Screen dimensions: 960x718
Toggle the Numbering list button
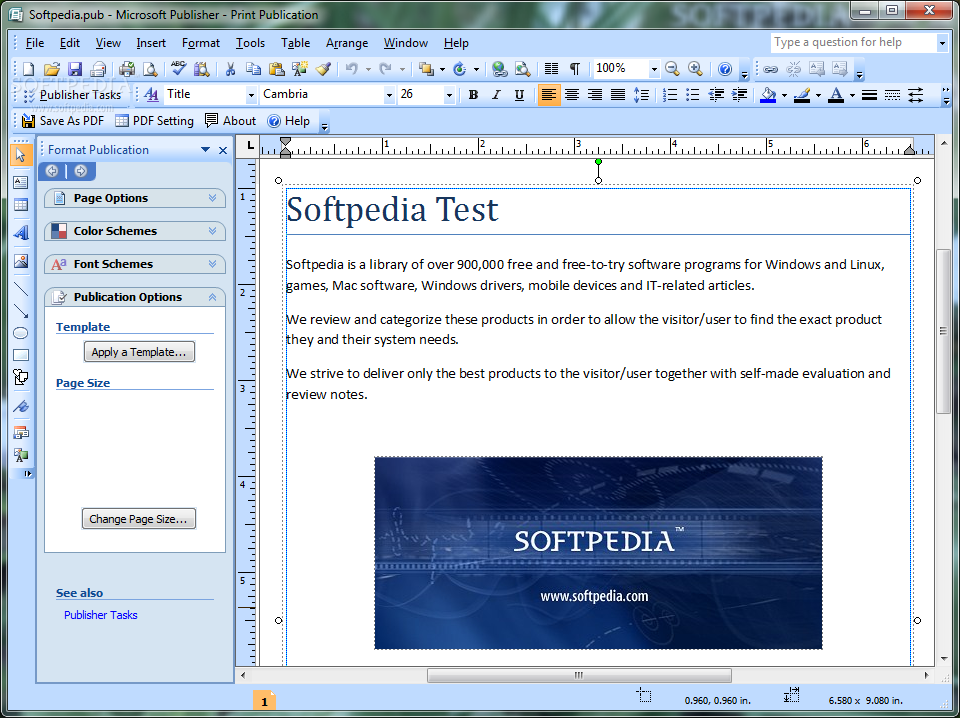(x=670, y=95)
